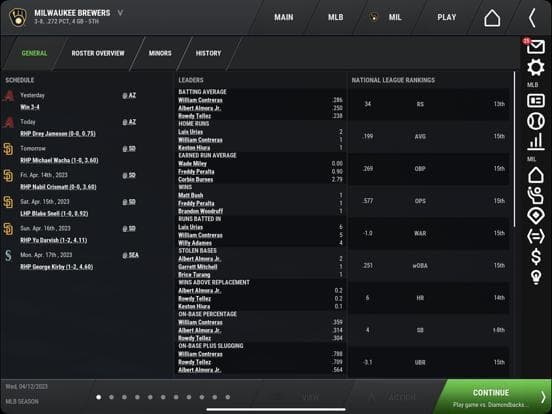
Task: Click Brewers logo next to MIL menu
Action: 373,17
